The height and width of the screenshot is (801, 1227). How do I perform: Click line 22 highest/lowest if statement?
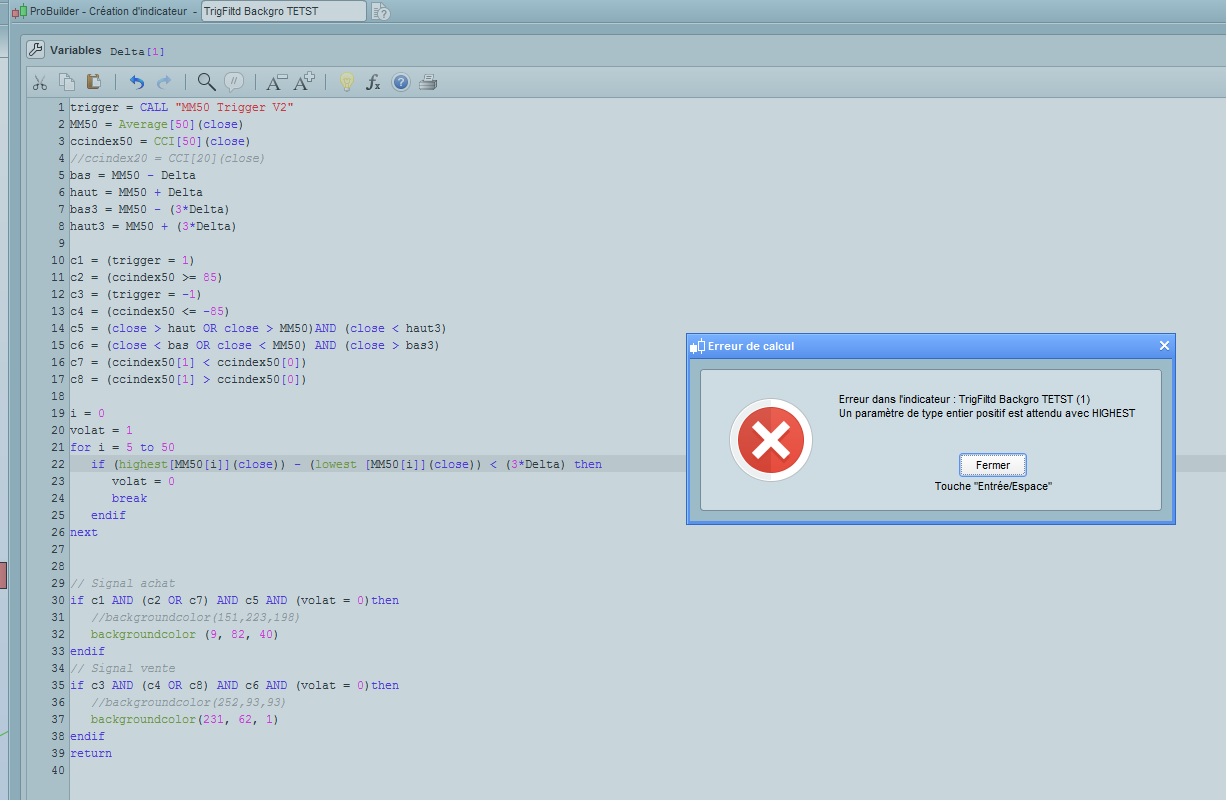[346, 464]
